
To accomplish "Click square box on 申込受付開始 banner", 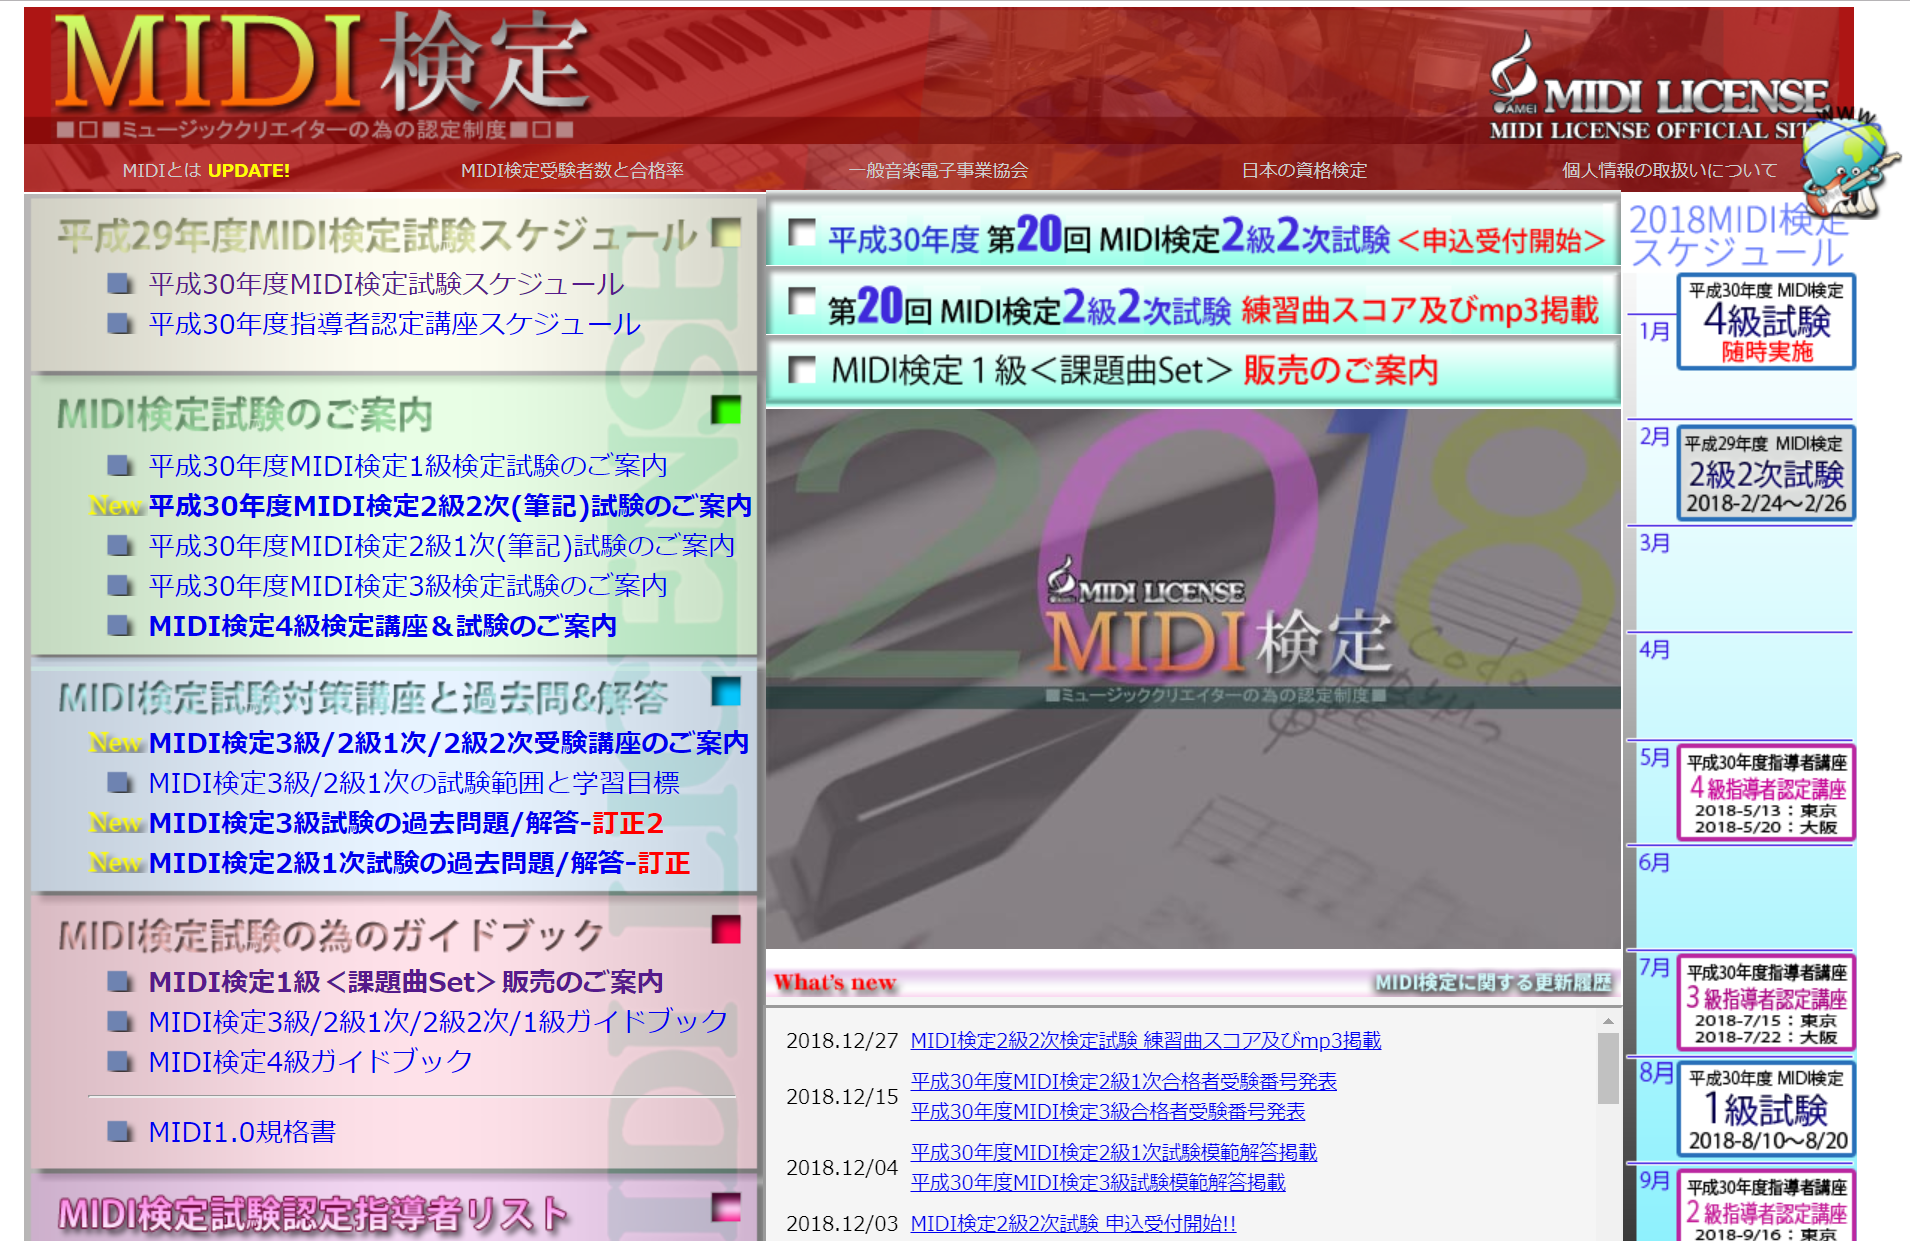I will tap(802, 233).
